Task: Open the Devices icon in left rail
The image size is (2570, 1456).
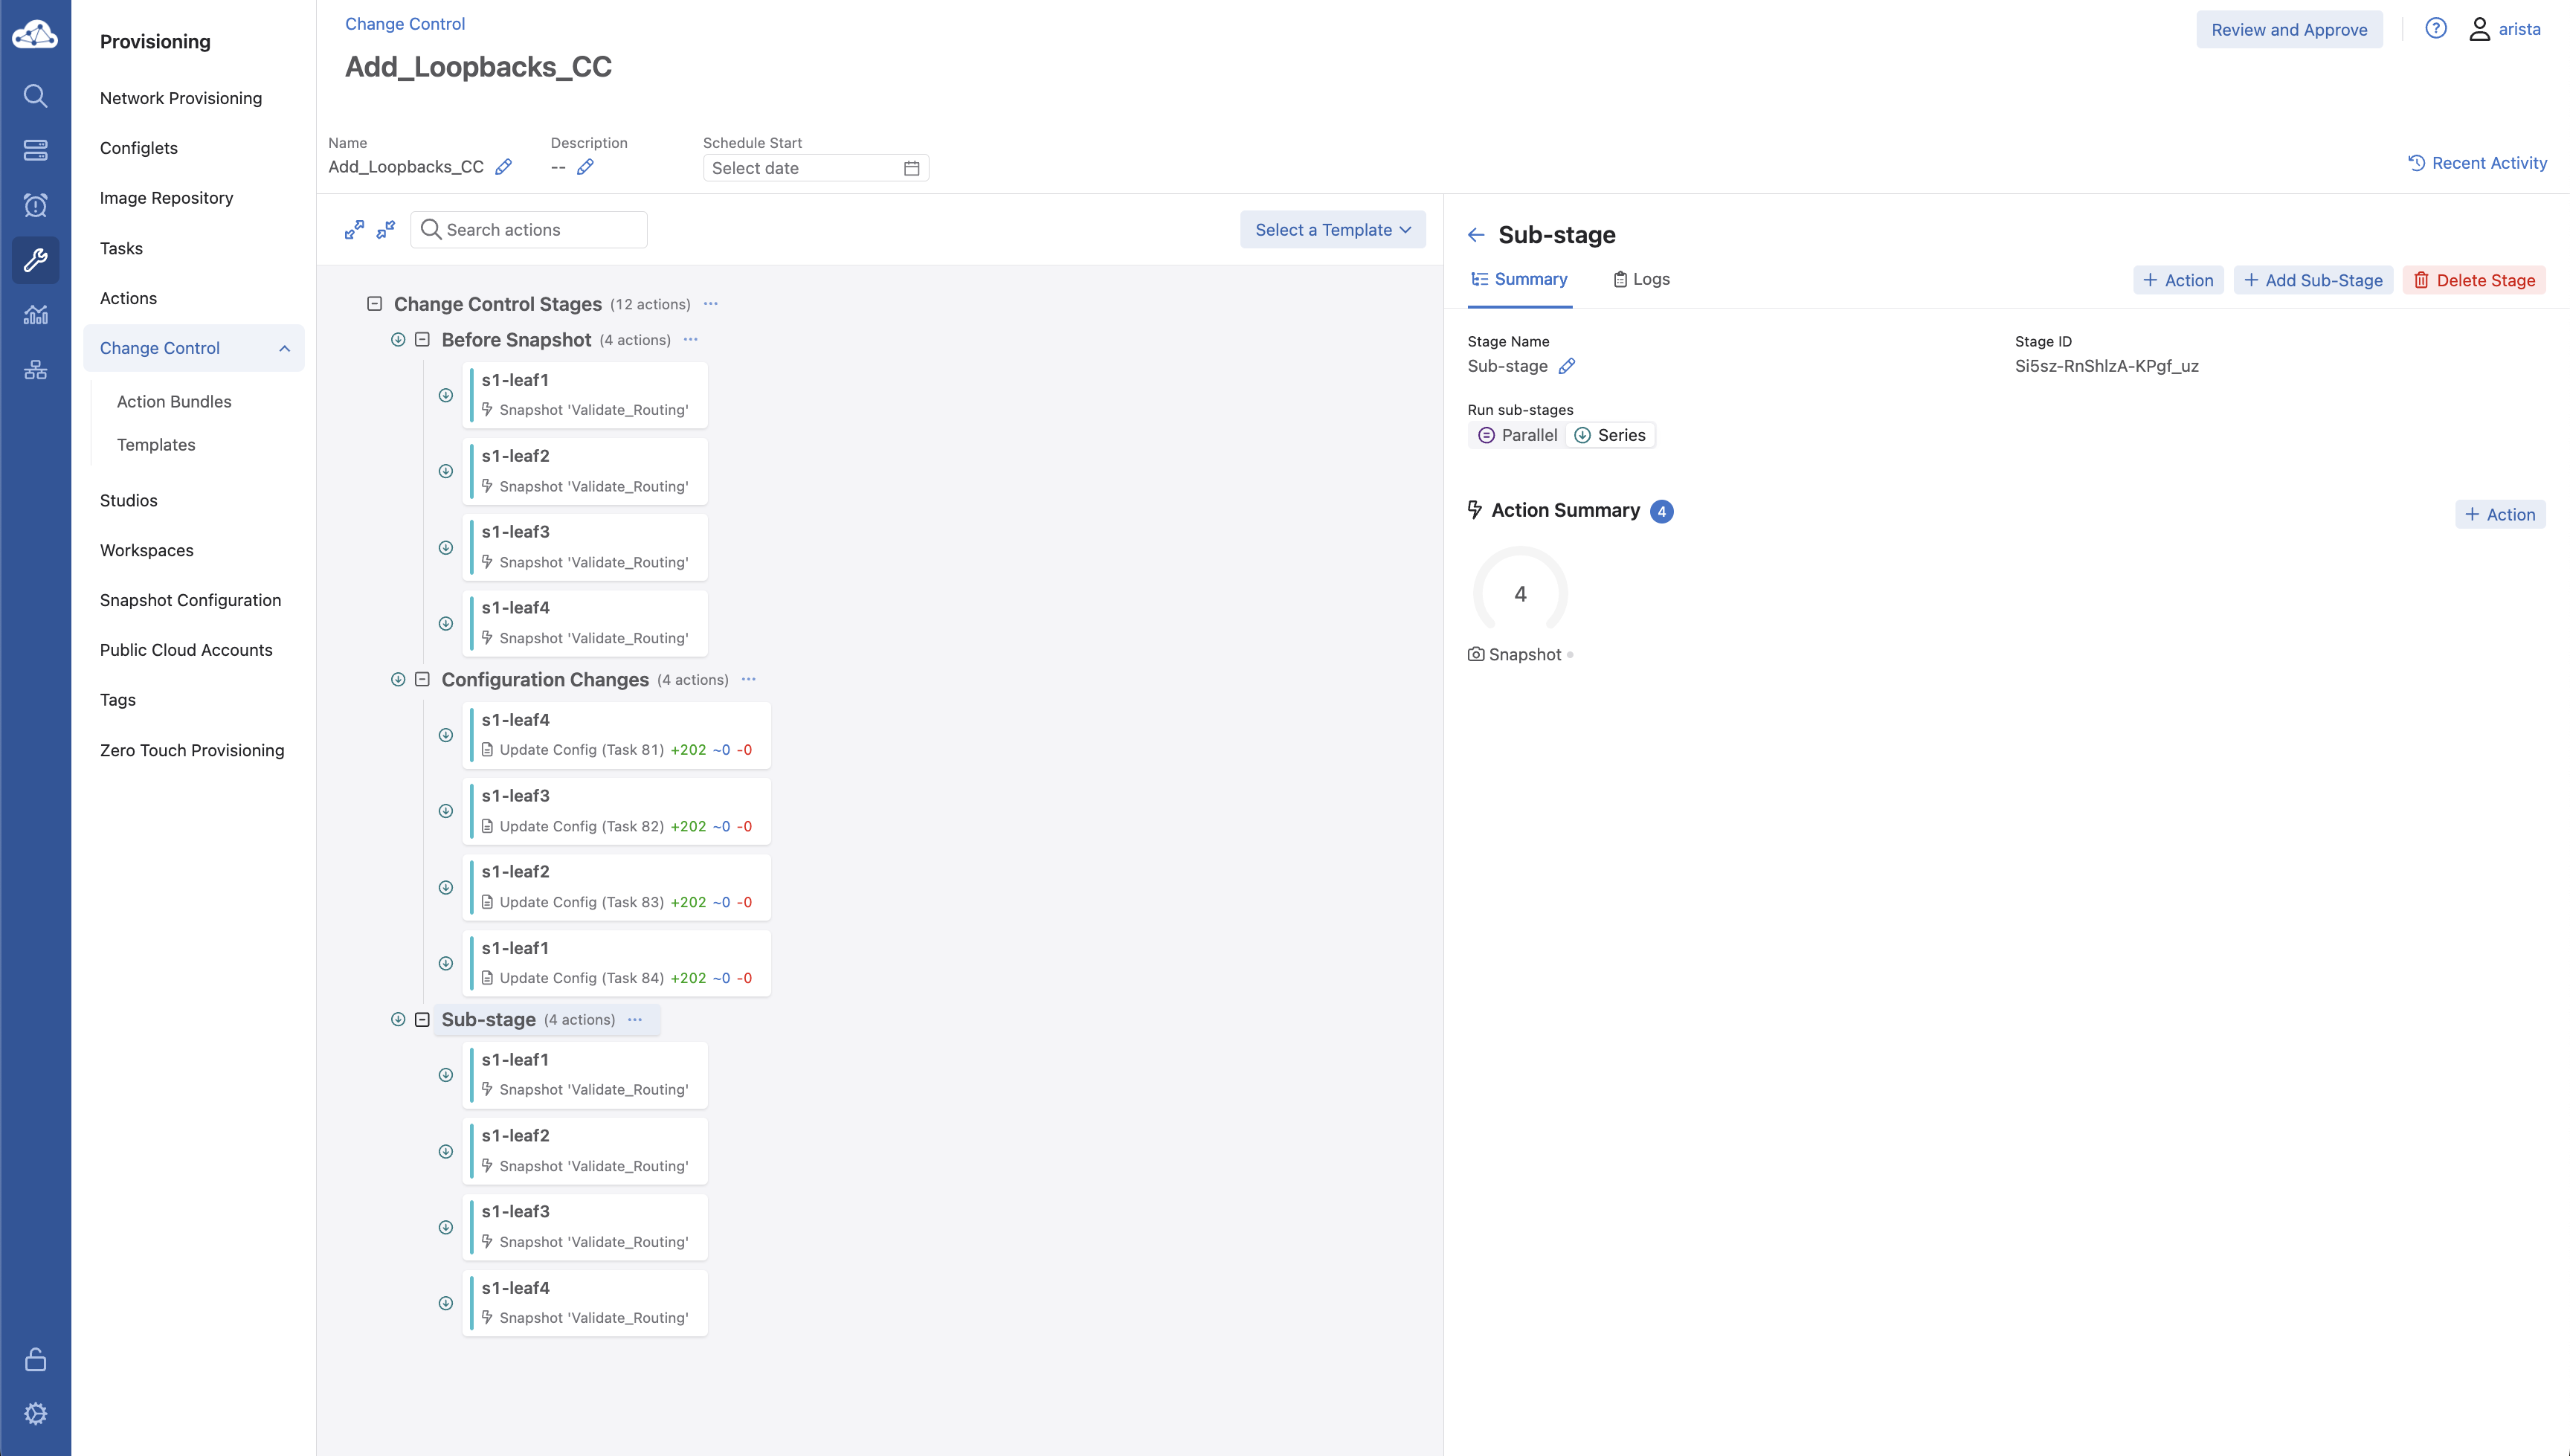Action: coord(35,150)
